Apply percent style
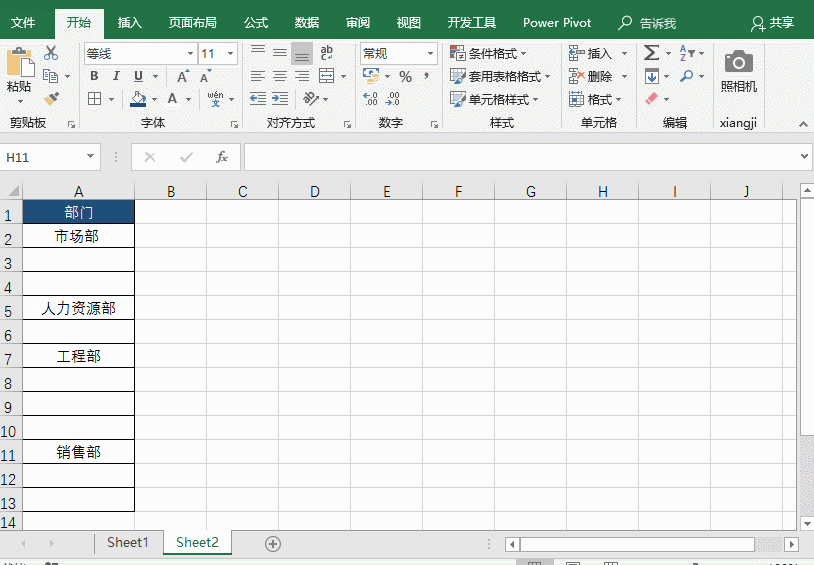The height and width of the screenshot is (565, 814). point(405,77)
